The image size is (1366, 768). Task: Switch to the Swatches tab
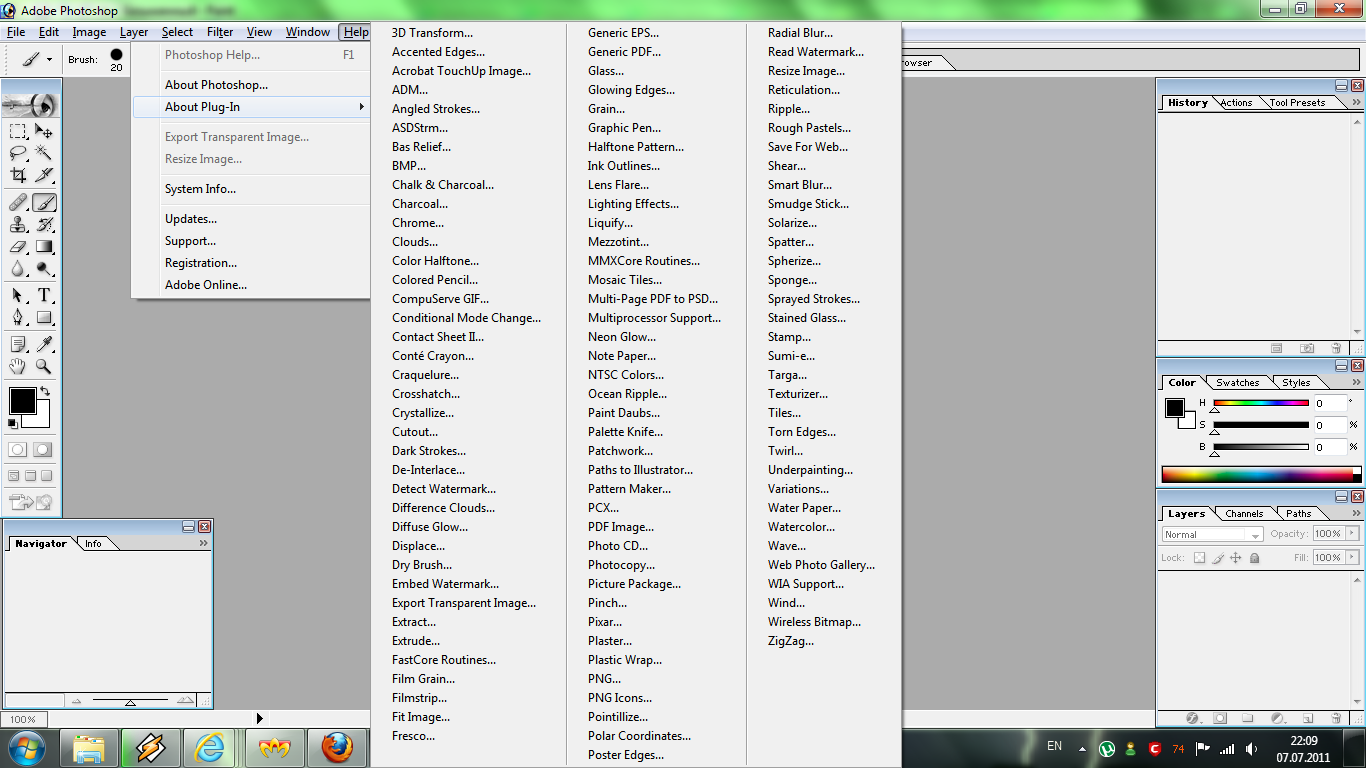(x=1238, y=382)
